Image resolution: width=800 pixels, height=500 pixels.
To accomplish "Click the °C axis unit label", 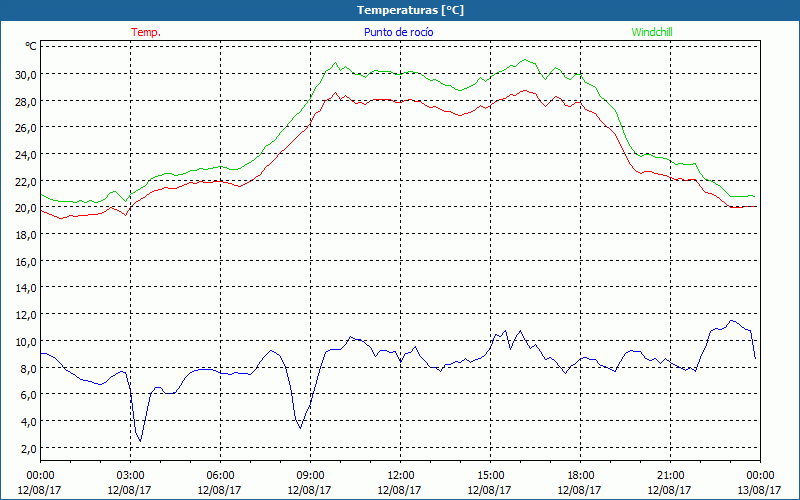I will pyautogui.click(x=31, y=46).
